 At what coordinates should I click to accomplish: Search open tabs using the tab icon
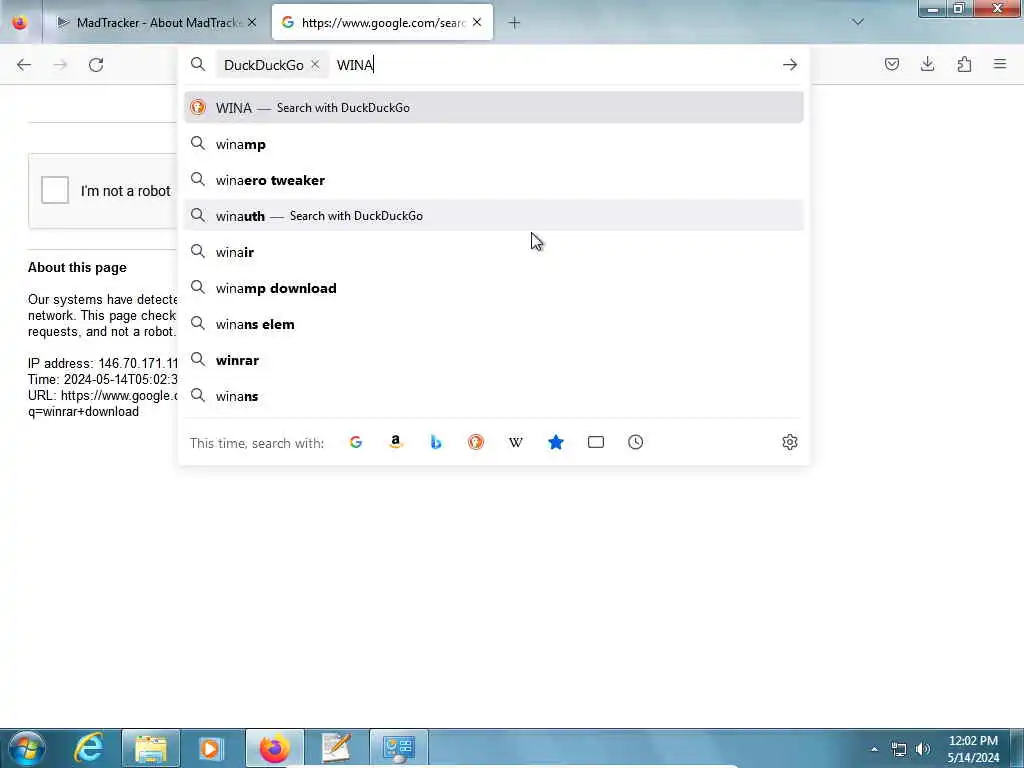click(596, 442)
